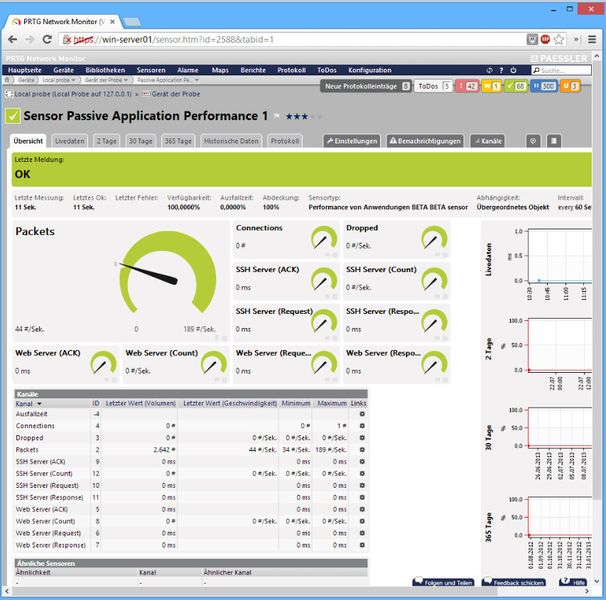Open the Sensoren menu

coord(151,70)
